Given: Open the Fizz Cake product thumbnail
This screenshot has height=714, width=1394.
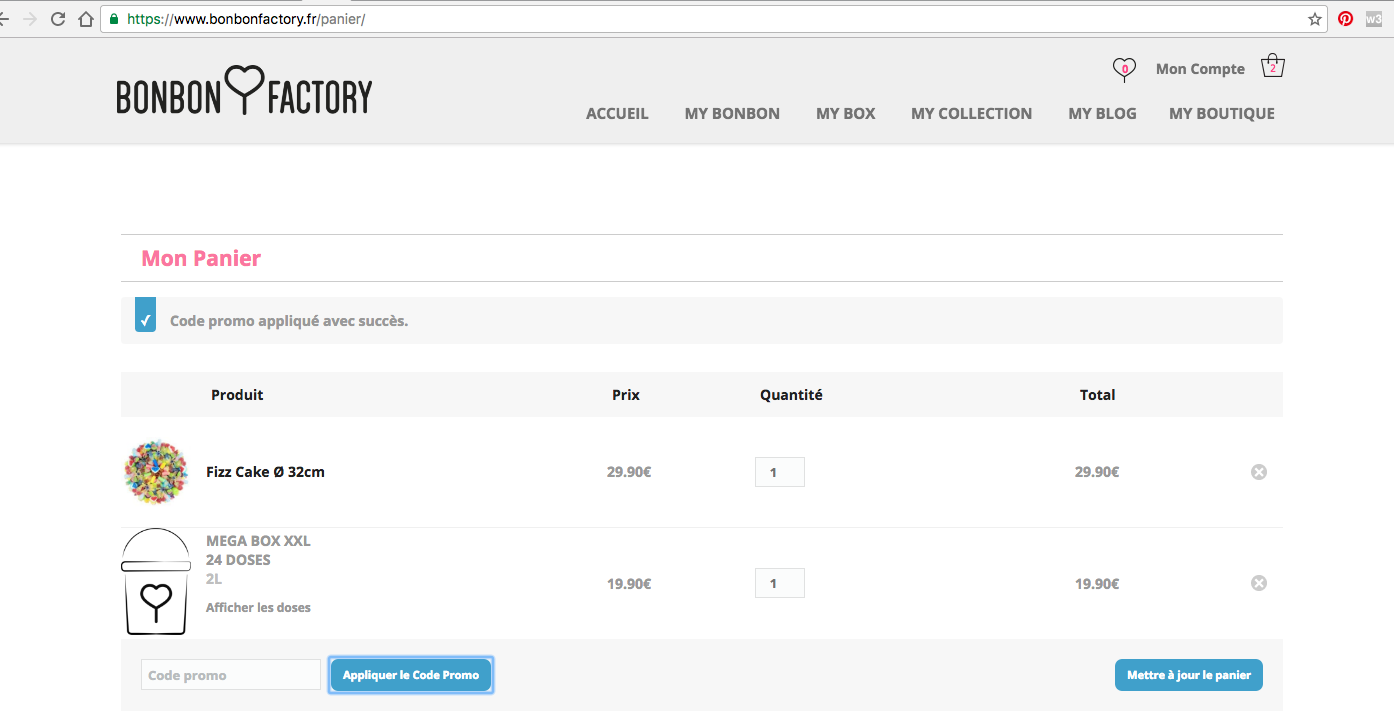Looking at the screenshot, I should tap(156, 471).
